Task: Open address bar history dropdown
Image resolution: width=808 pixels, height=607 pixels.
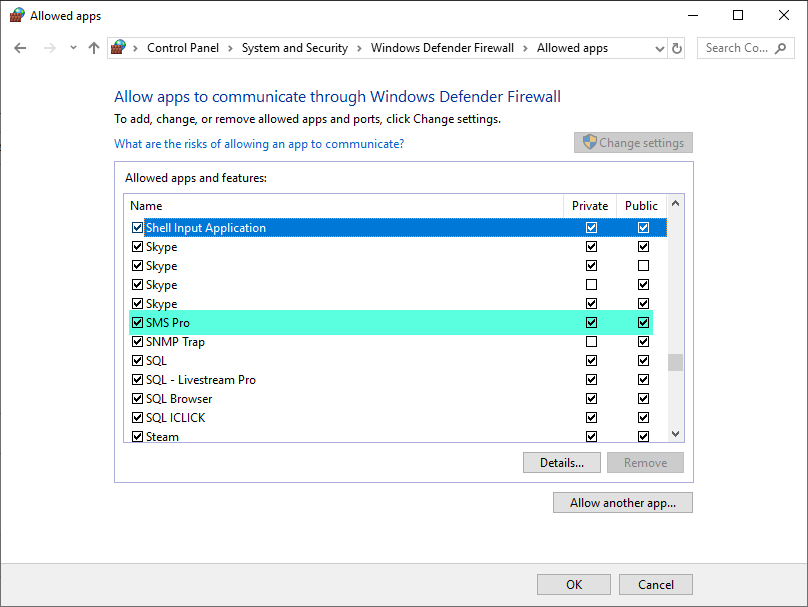Action: 660,48
